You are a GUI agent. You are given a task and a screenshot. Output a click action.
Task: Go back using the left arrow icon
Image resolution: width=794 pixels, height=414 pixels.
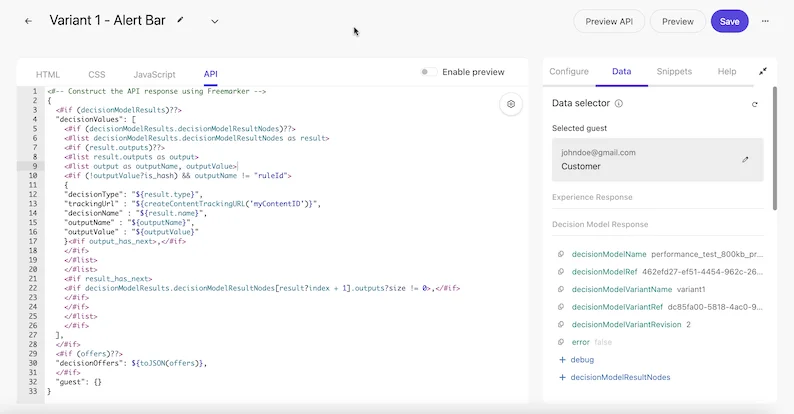(28, 21)
